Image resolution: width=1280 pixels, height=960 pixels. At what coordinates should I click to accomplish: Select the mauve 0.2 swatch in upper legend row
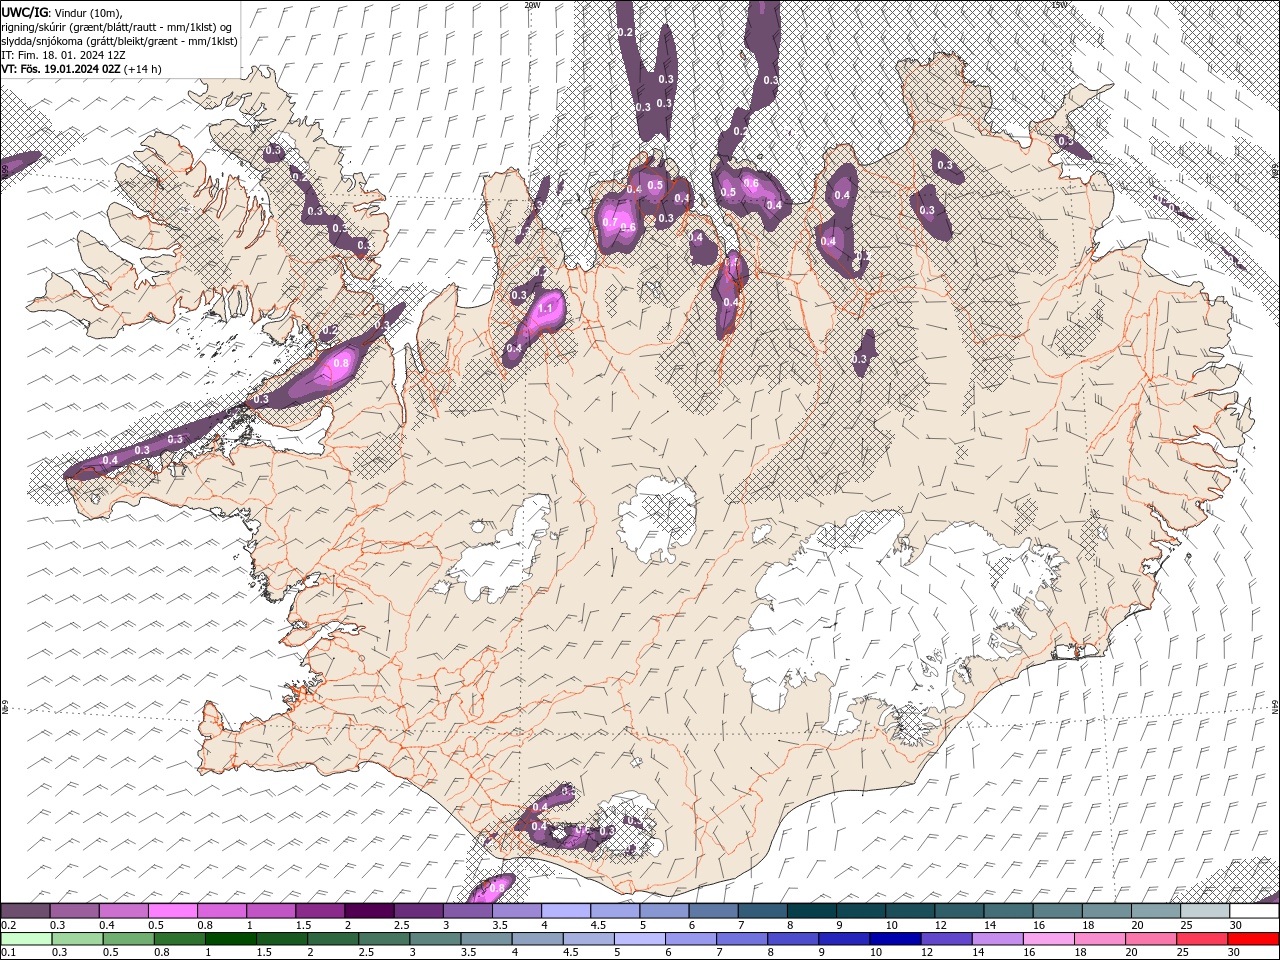(25, 911)
